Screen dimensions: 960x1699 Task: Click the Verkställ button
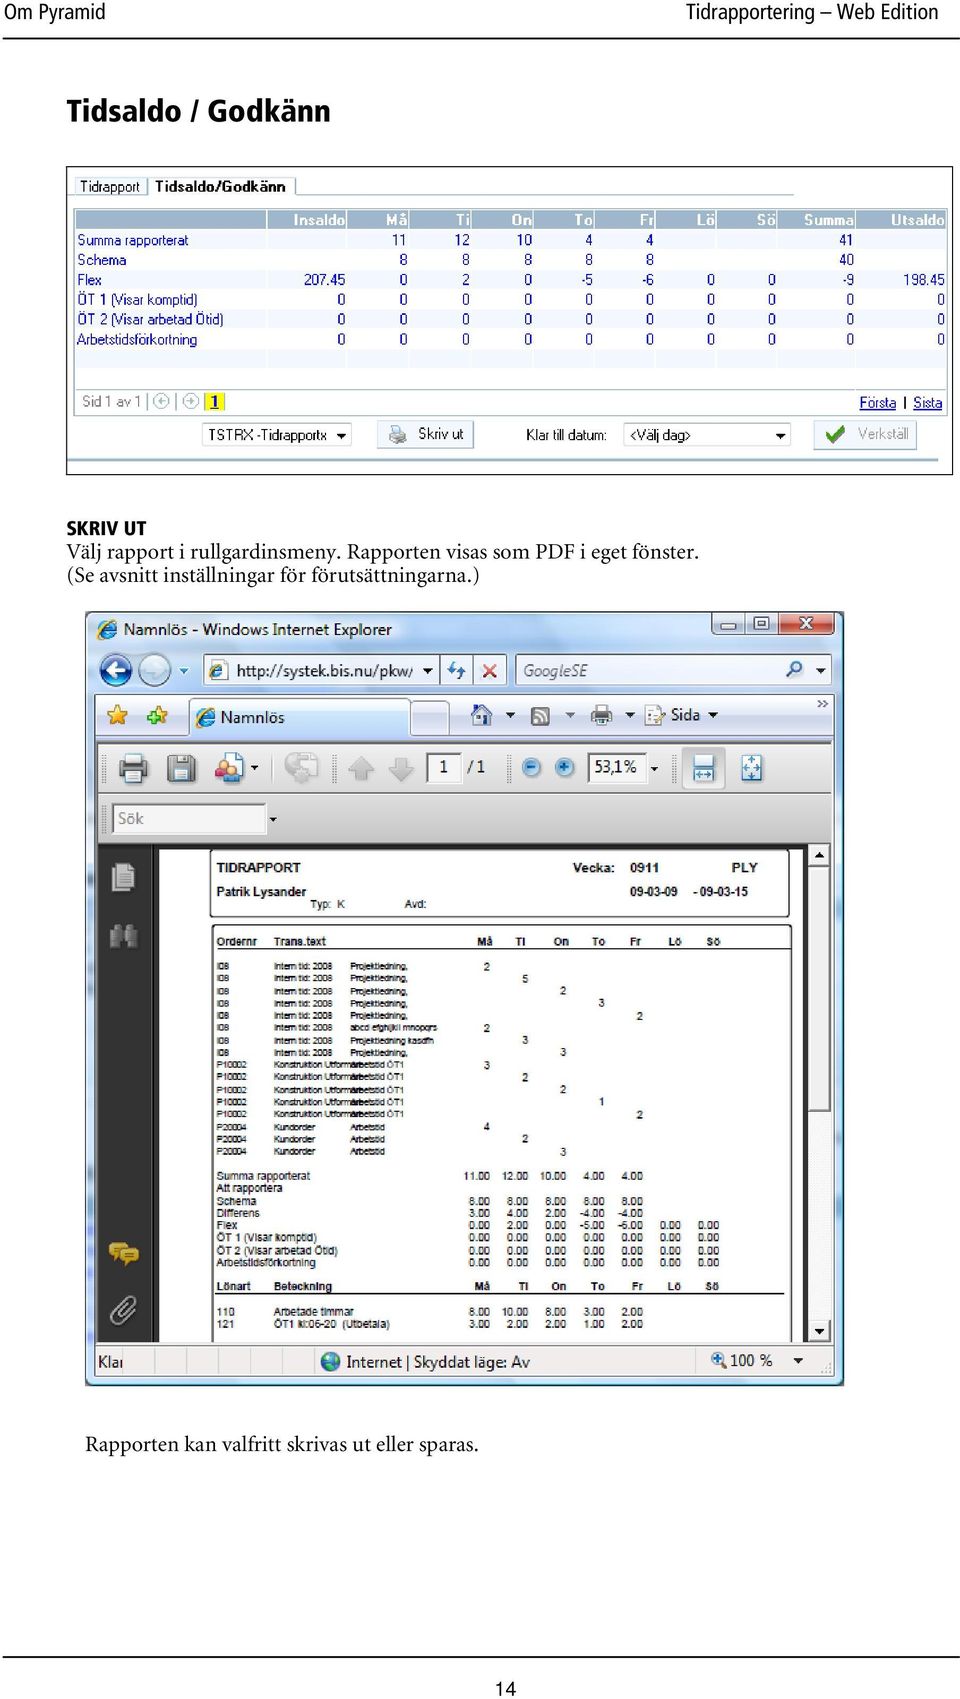[865, 434]
